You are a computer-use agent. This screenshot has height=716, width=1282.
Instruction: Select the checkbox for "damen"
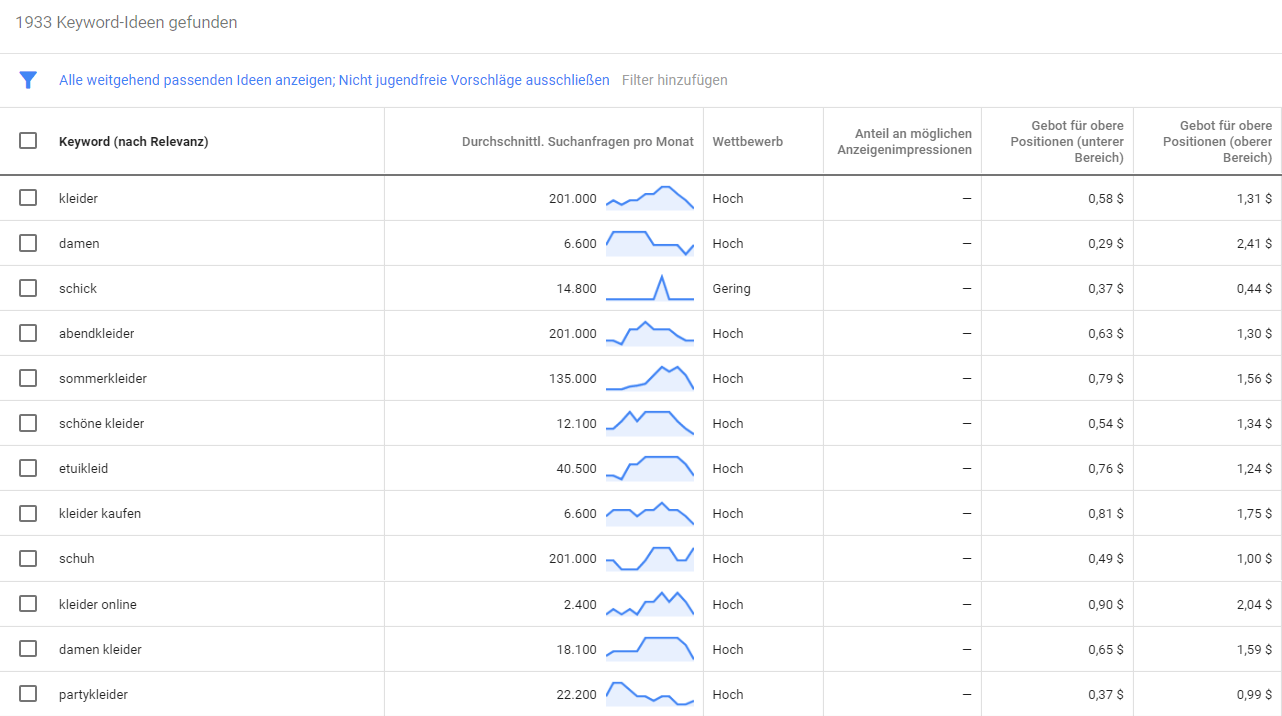coord(28,242)
